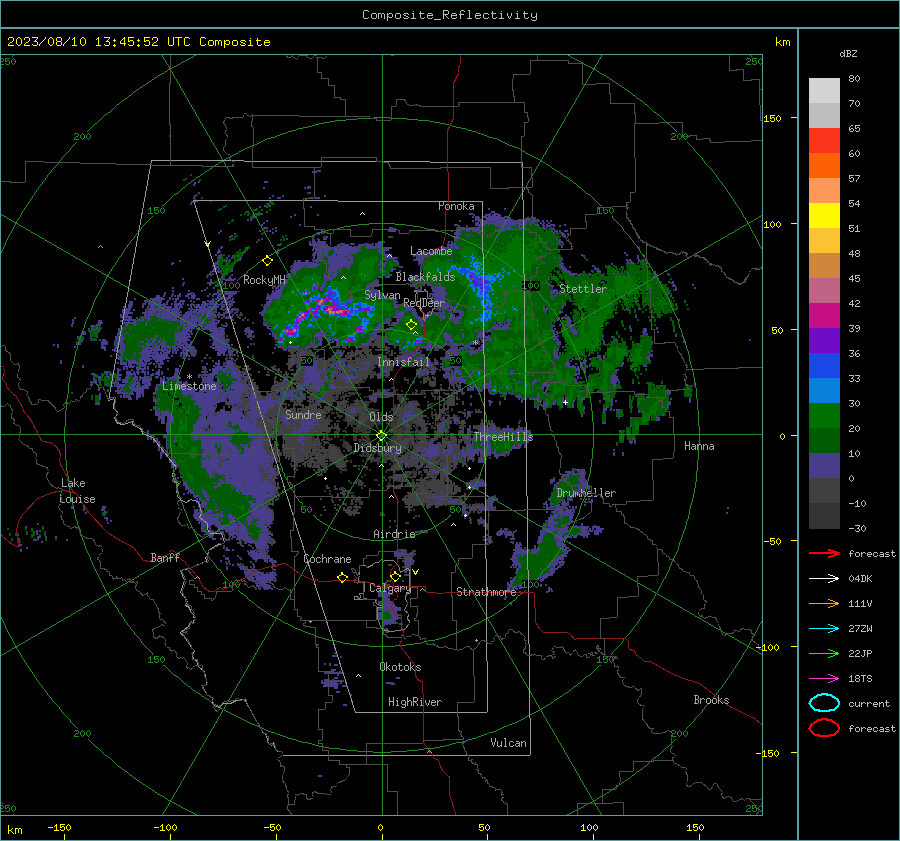Click the Lake Louise label
Image resolution: width=900 pixels, height=841 pixels.
pyautogui.click(x=77, y=491)
